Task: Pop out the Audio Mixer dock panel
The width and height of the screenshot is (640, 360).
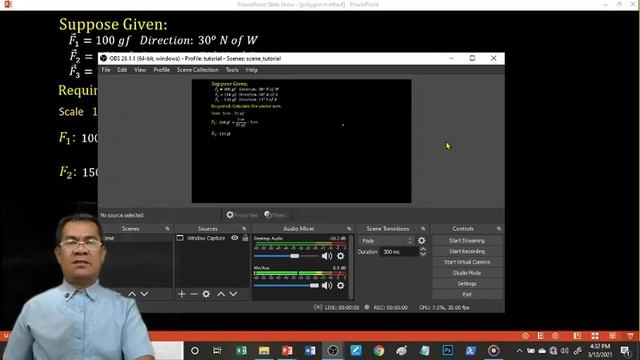Action: (x=349, y=229)
